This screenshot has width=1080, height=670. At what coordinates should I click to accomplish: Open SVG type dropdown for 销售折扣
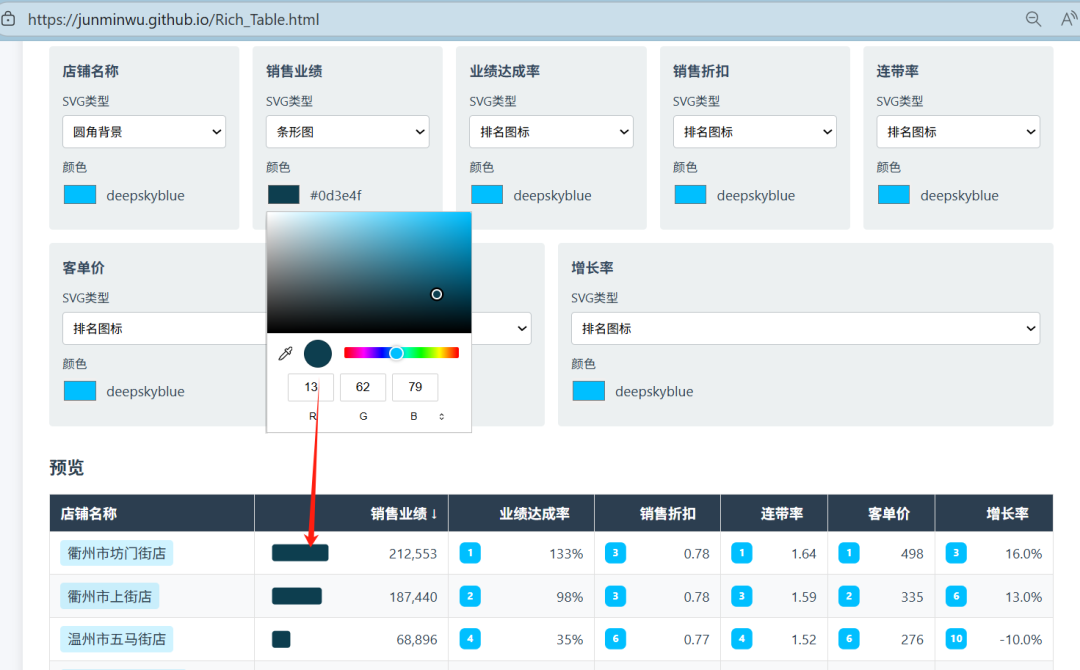755,132
